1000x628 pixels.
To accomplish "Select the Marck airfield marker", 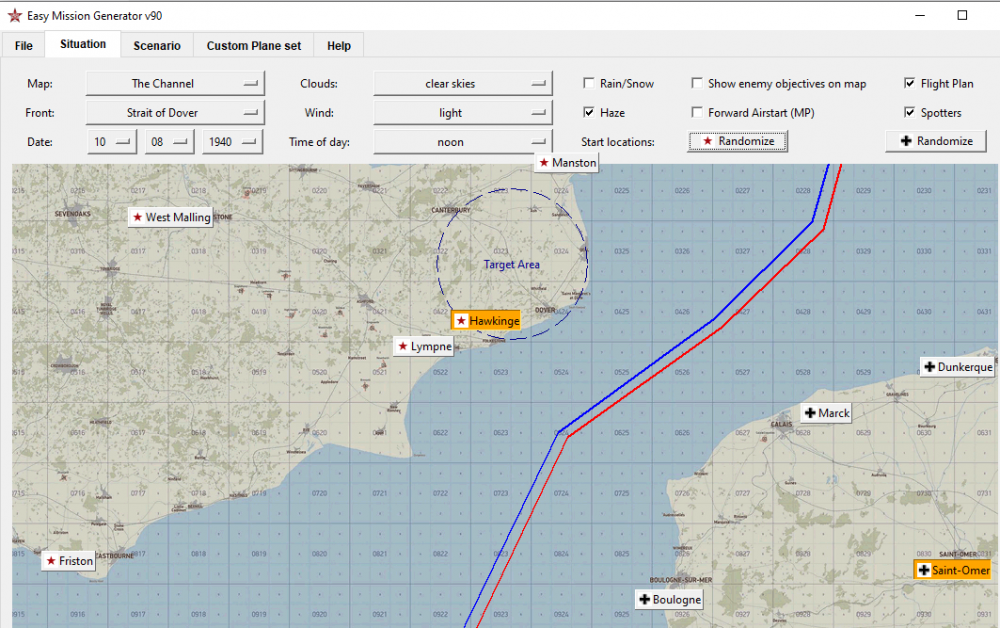I will pos(826,413).
